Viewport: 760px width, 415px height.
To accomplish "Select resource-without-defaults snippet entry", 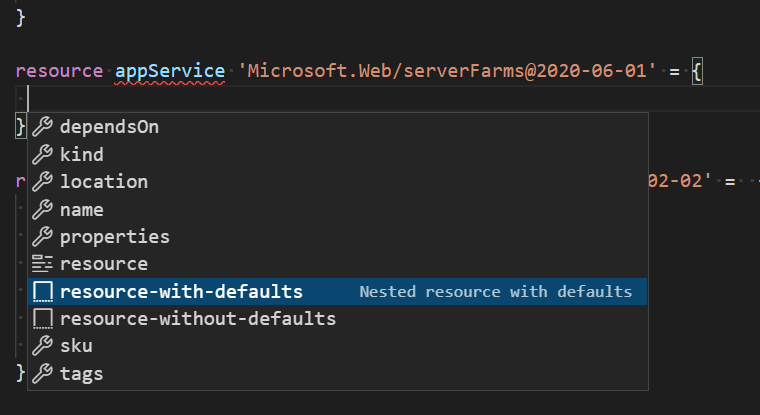I will coord(198,319).
